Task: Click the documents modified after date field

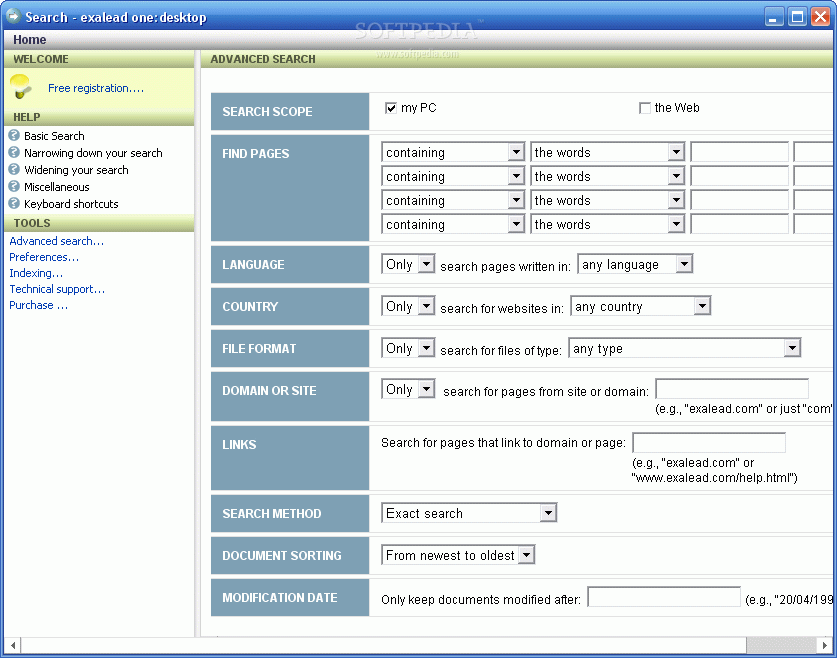Action: (x=664, y=597)
